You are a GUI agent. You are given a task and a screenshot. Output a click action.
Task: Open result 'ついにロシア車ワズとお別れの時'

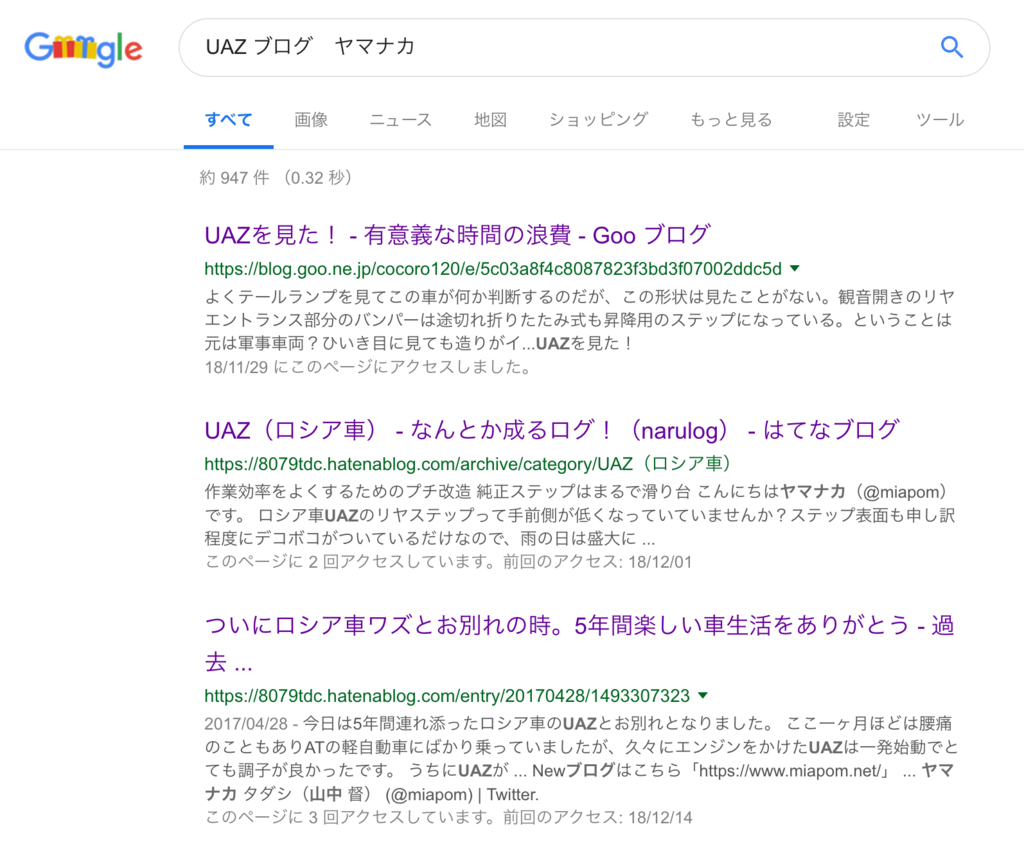click(x=579, y=643)
